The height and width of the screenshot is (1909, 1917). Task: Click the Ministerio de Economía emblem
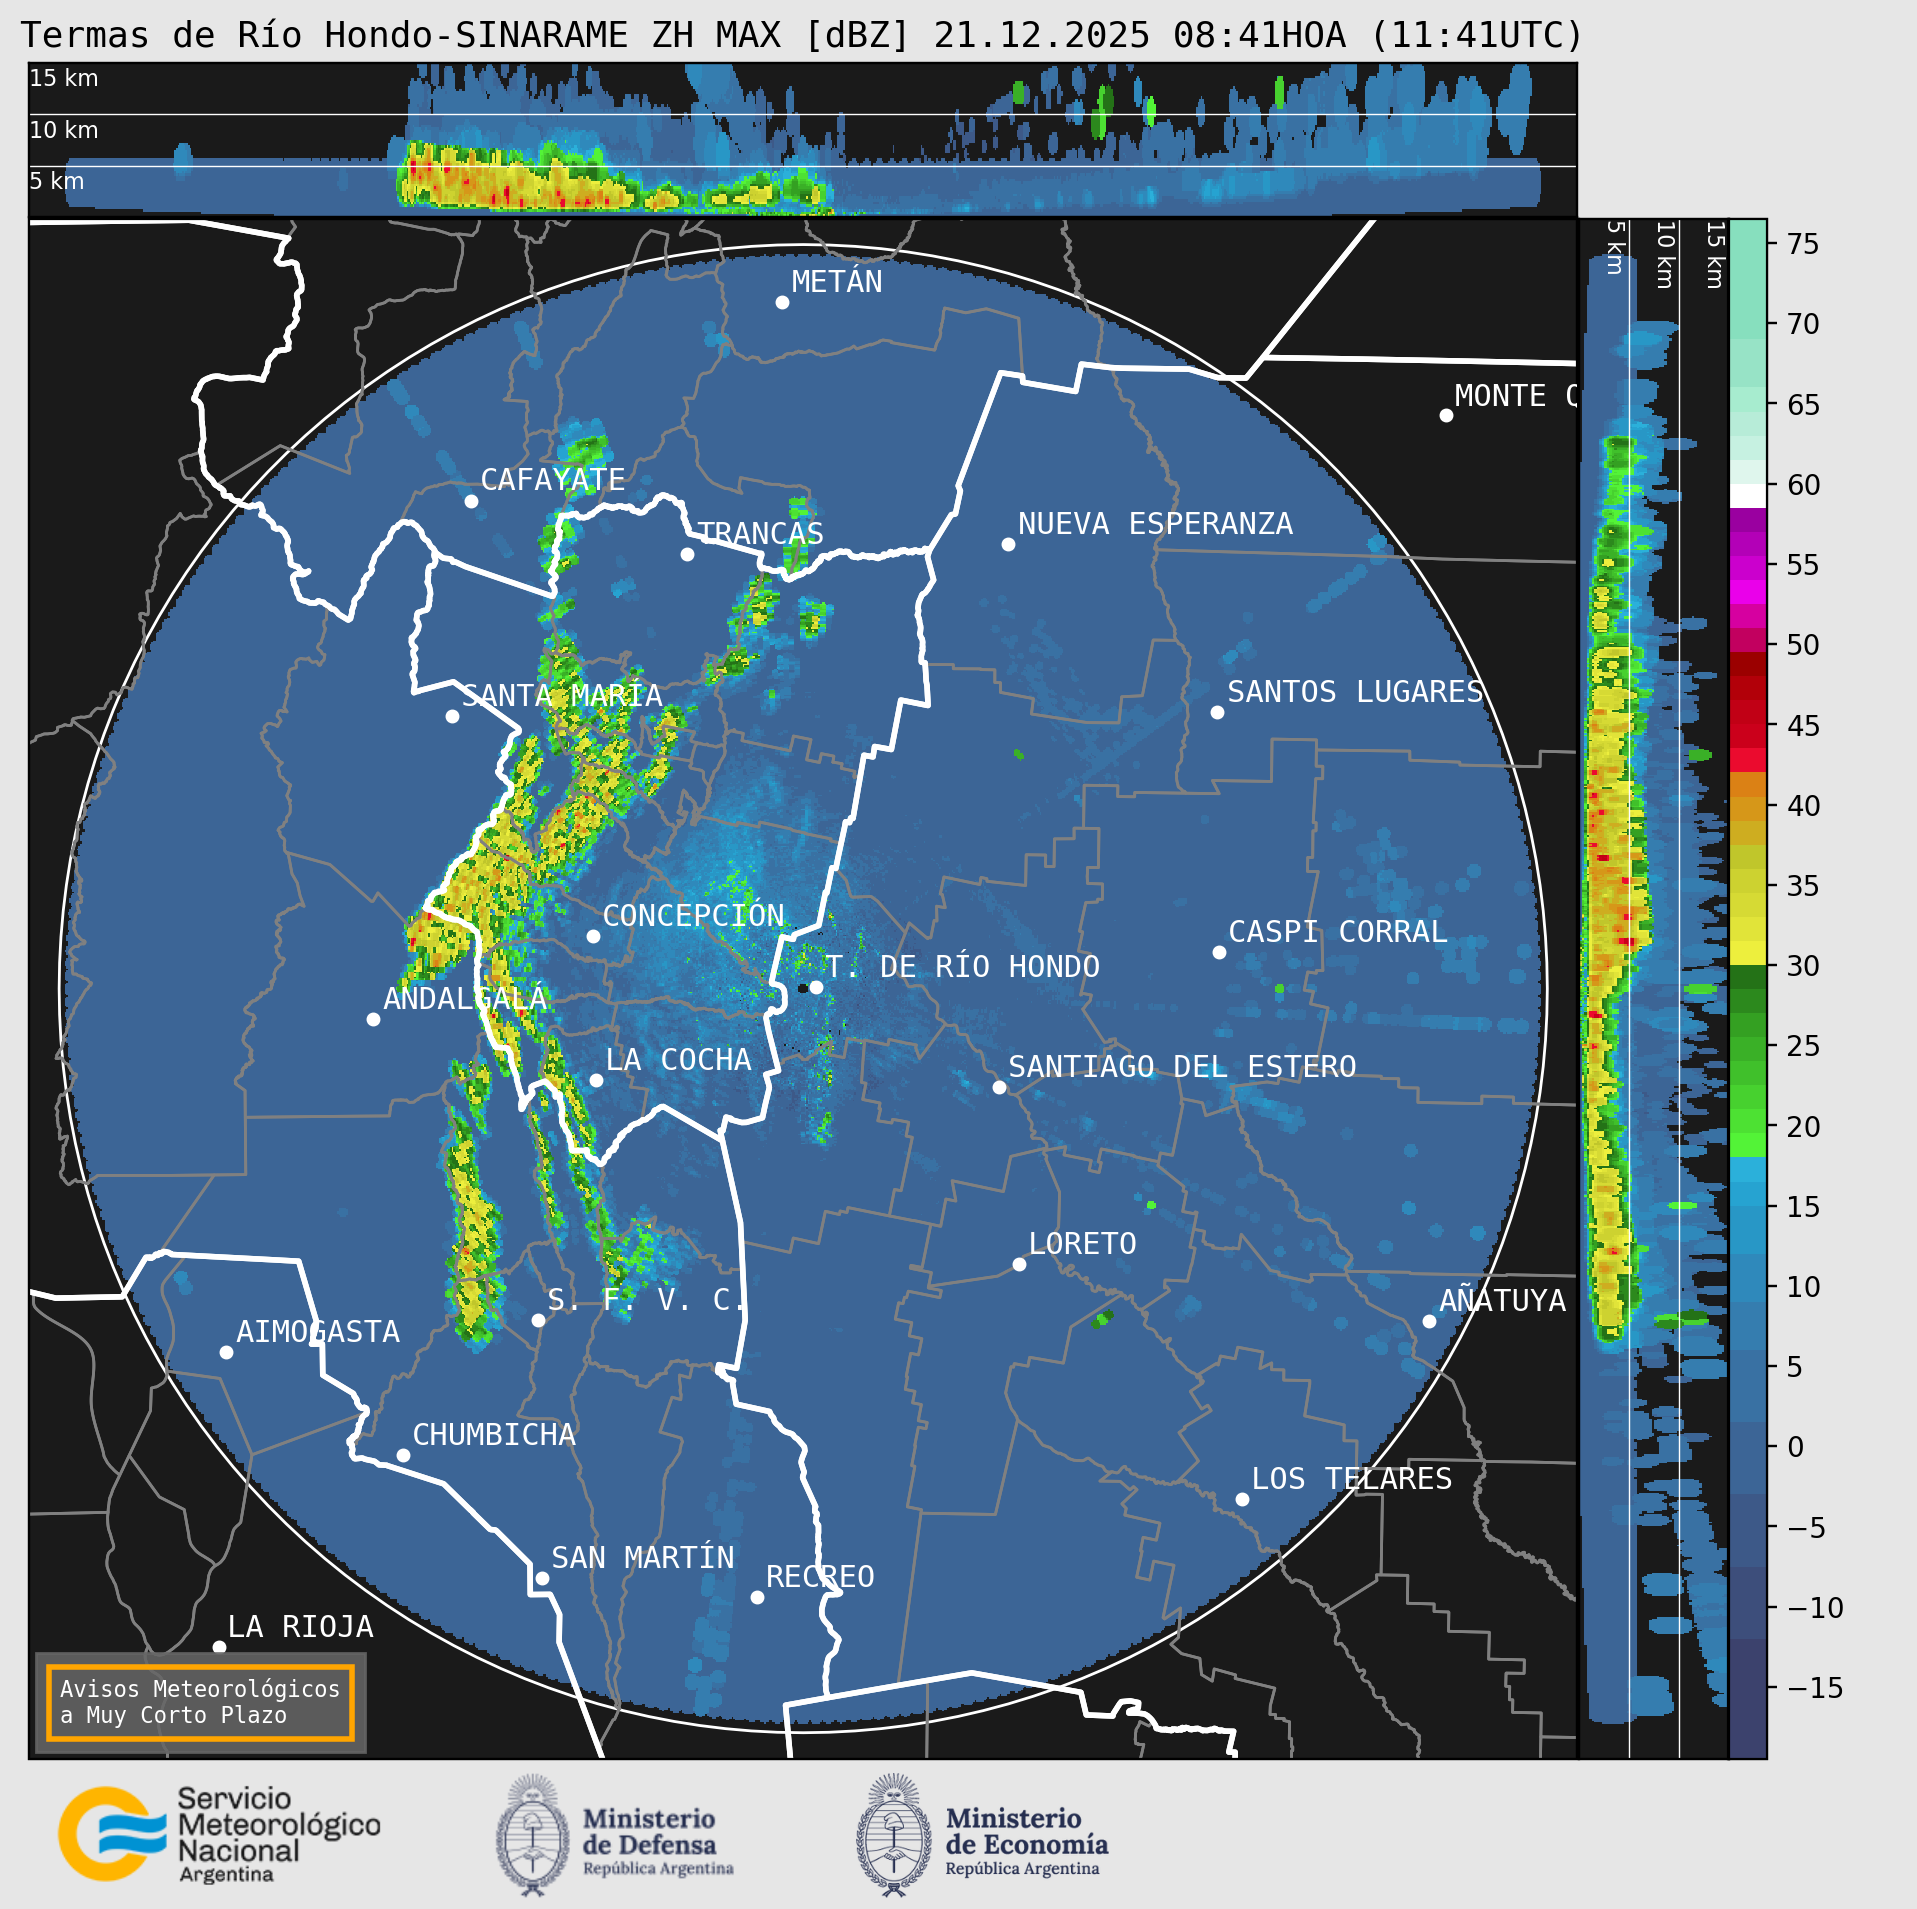tap(893, 1835)
